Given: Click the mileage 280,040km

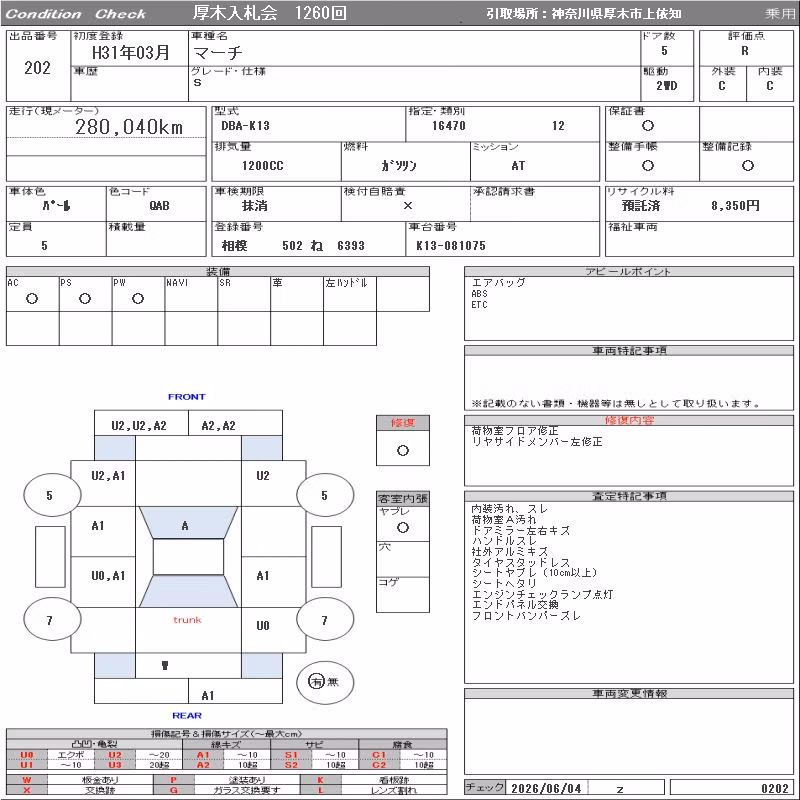Looking at the screenshot, I should coord(129,127).
